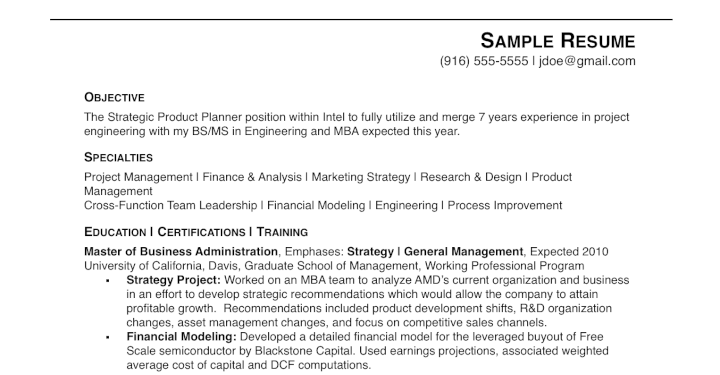Click Cross-Function Team Leadership text
This screenshot has width=720, height=375.
[x=170, y=205]
